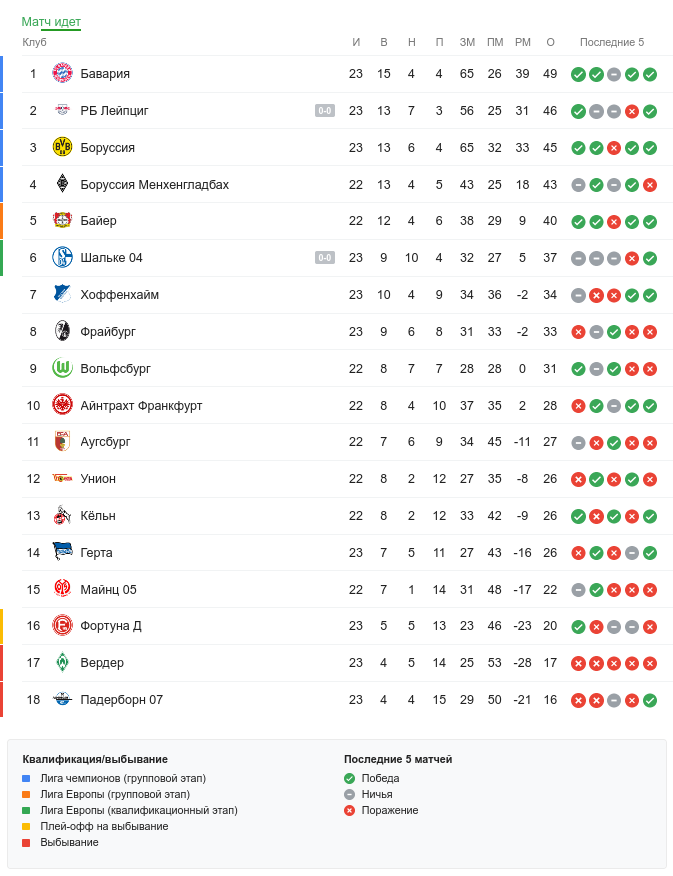The width and height of the screenshot is (673, 876).
Task: Click the red Выбывание legend swatch
Action: [27, 842]
